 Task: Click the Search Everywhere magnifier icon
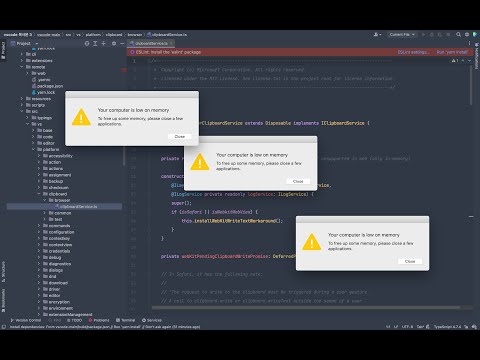[x=458, y=34]
